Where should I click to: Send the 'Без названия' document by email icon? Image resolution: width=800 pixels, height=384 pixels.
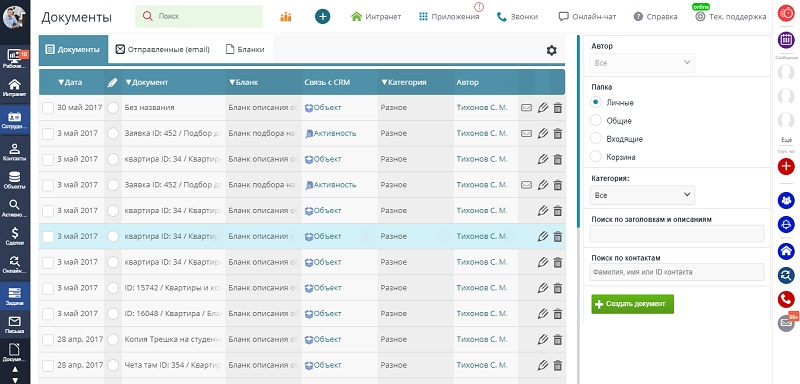pyautogui.click(x=526, y=108)
